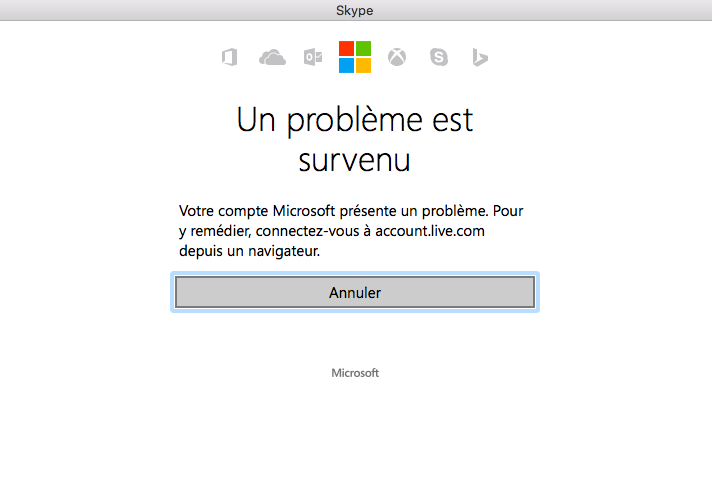Click the grey Office icon
This screenshot has width=712, height=490.
coord(230,57)
